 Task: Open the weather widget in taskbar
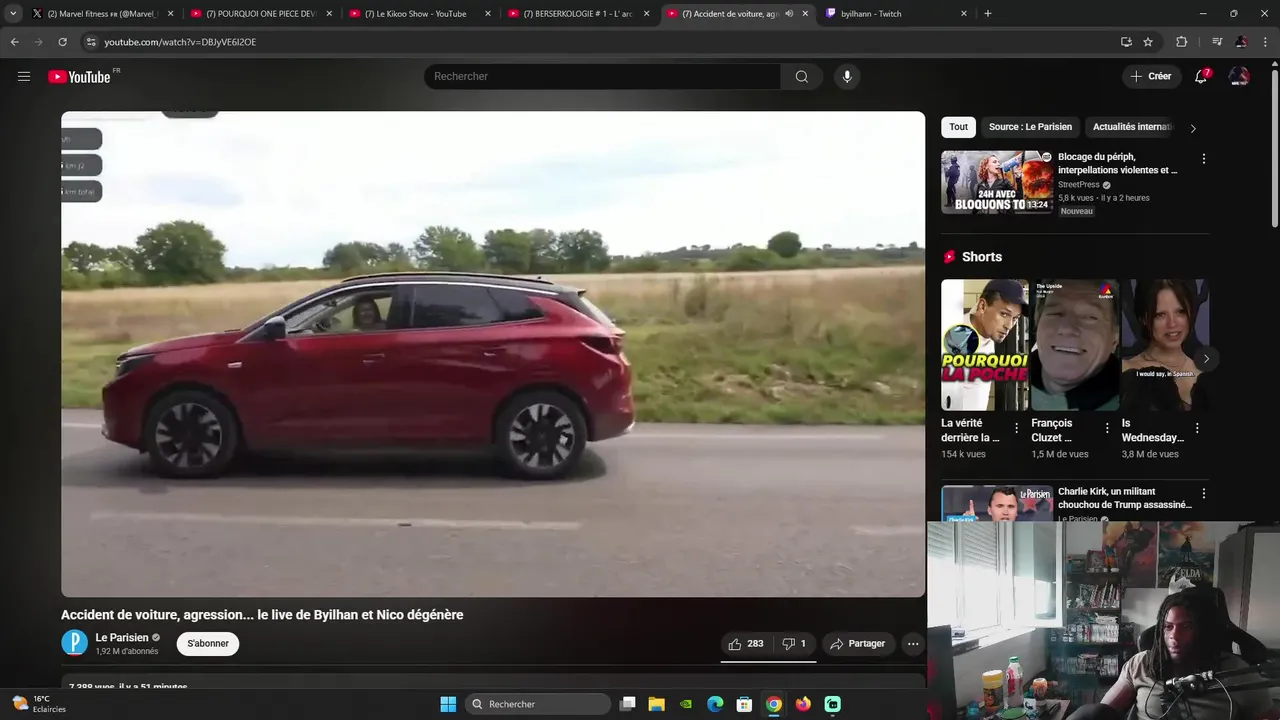pos(39,704)
